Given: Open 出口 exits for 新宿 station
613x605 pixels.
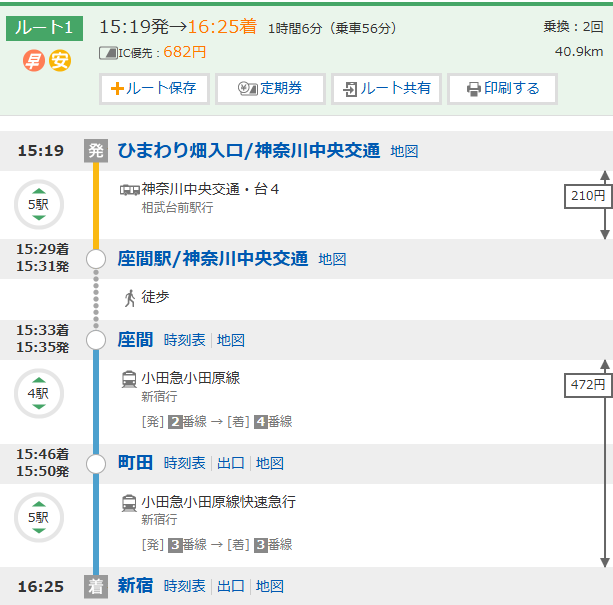Looking at the screenshot, I should (231, 586).
